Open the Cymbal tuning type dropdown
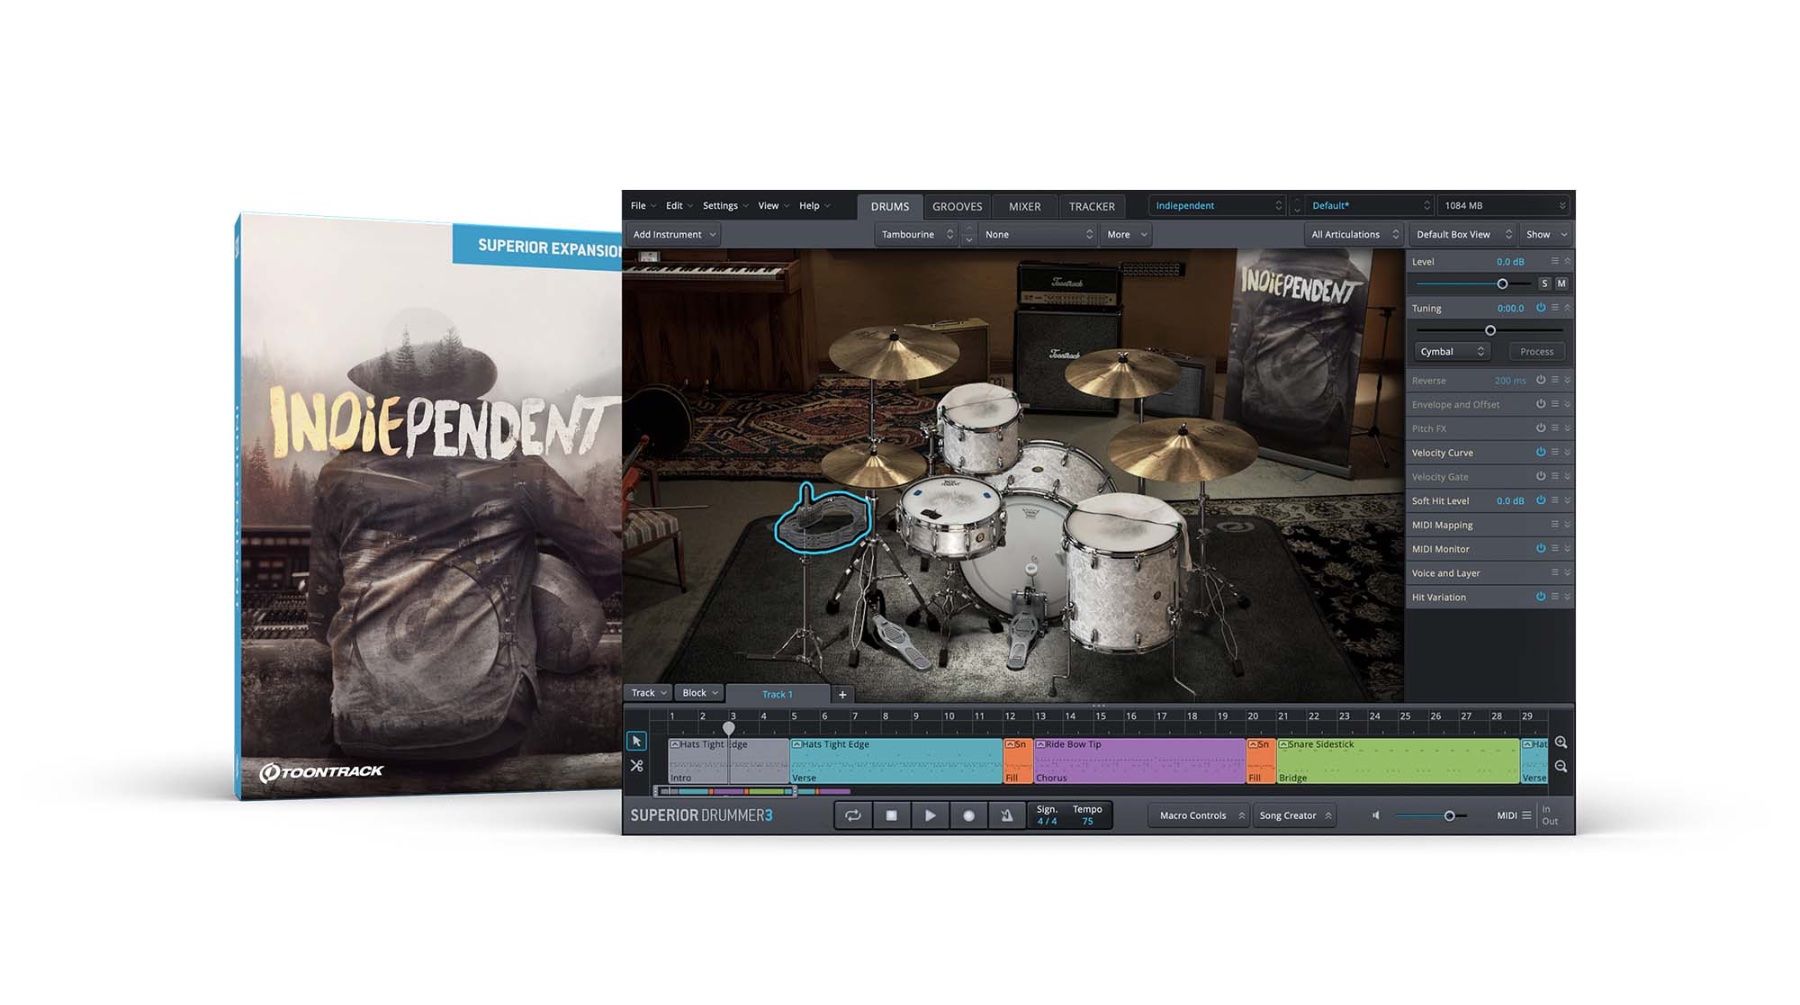The height and width of the screenshot is (1005, 1800). pyautogui.click(x=1452, y=351)
